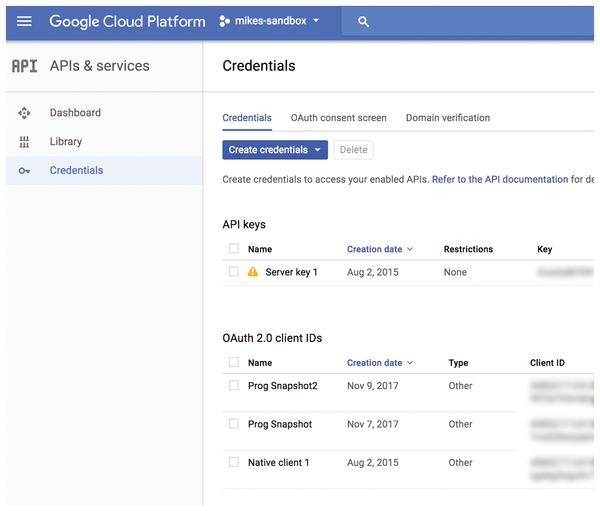Viewport: 600px width, 511px height.
Task: Switch to the OAuth consent screen tab
Action: click(x=339, y=118)
